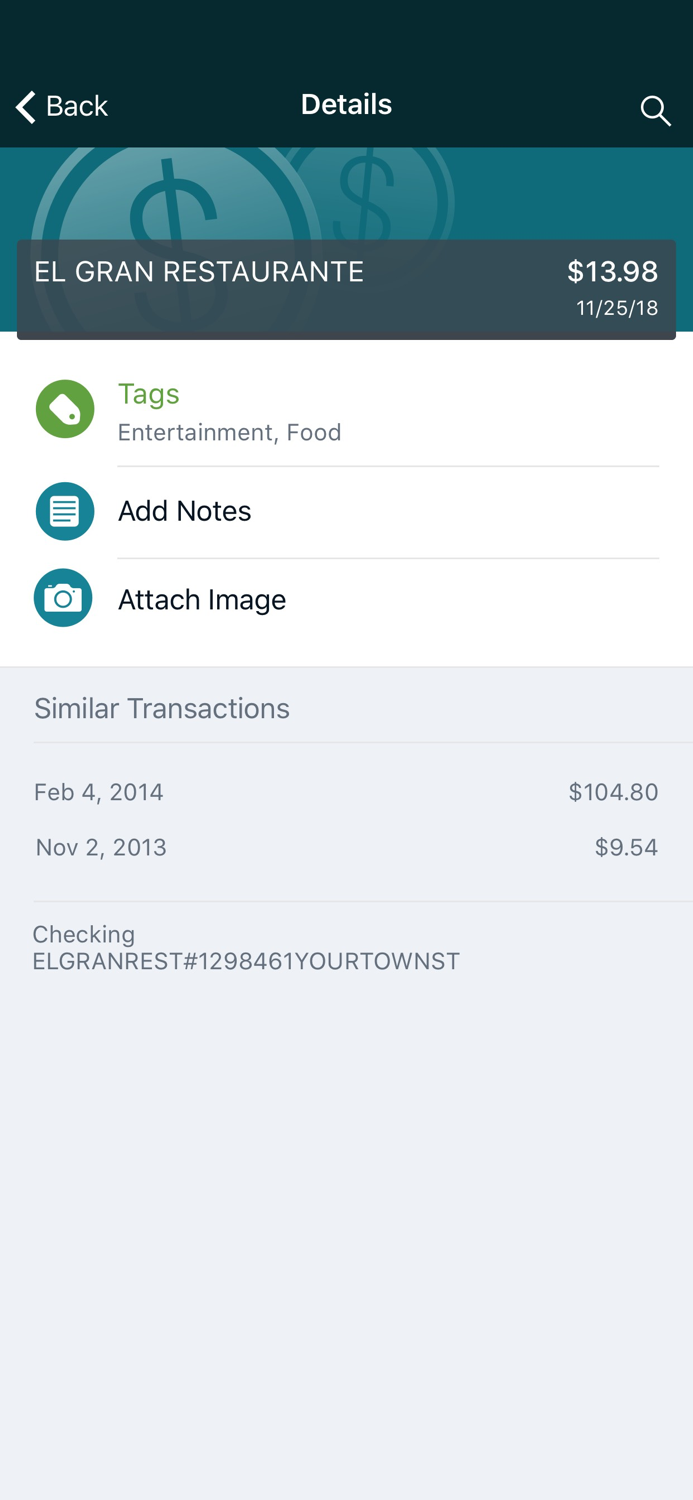Tap the EL GRAN RESTAURANTE merchant name
The image size is (693, 1500).
point(199,272)
